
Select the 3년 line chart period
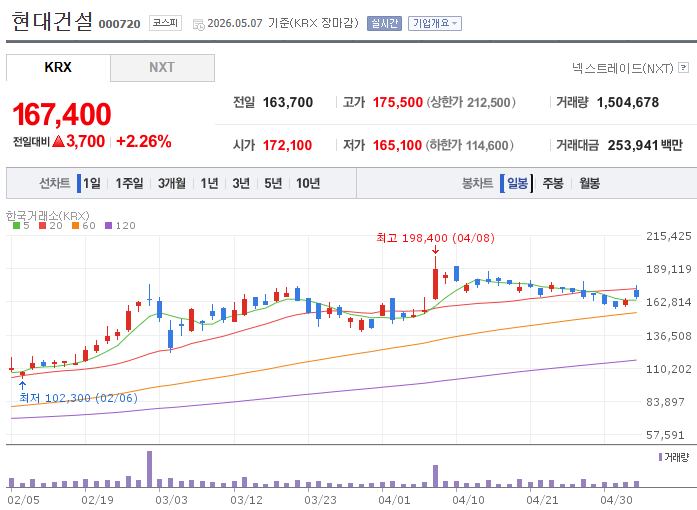click(x=241, y=183)
